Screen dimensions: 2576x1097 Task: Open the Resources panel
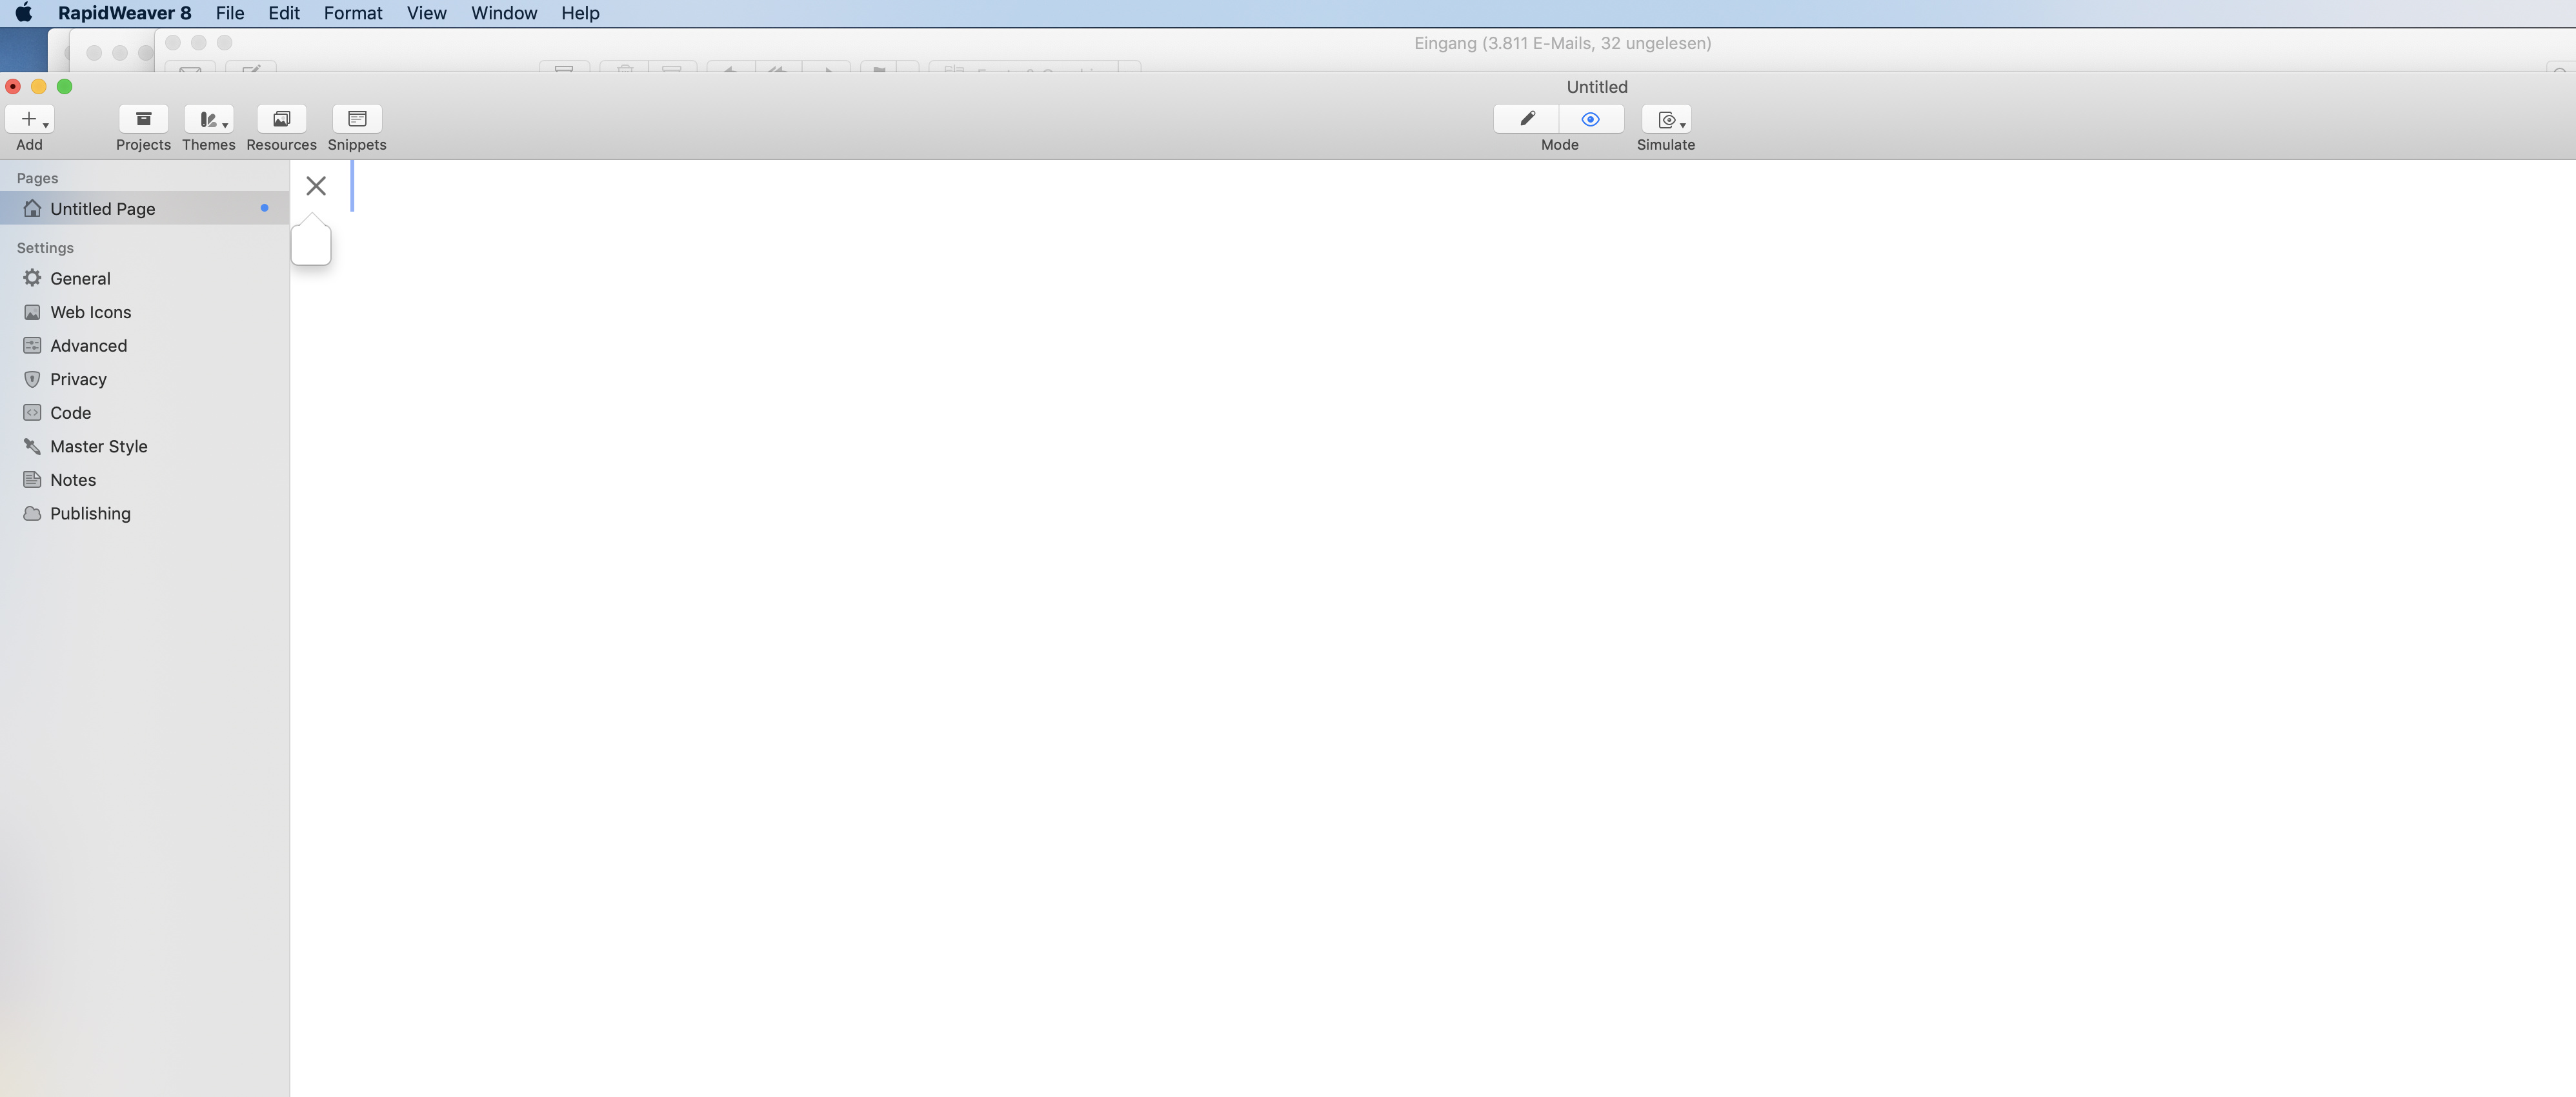281,119
